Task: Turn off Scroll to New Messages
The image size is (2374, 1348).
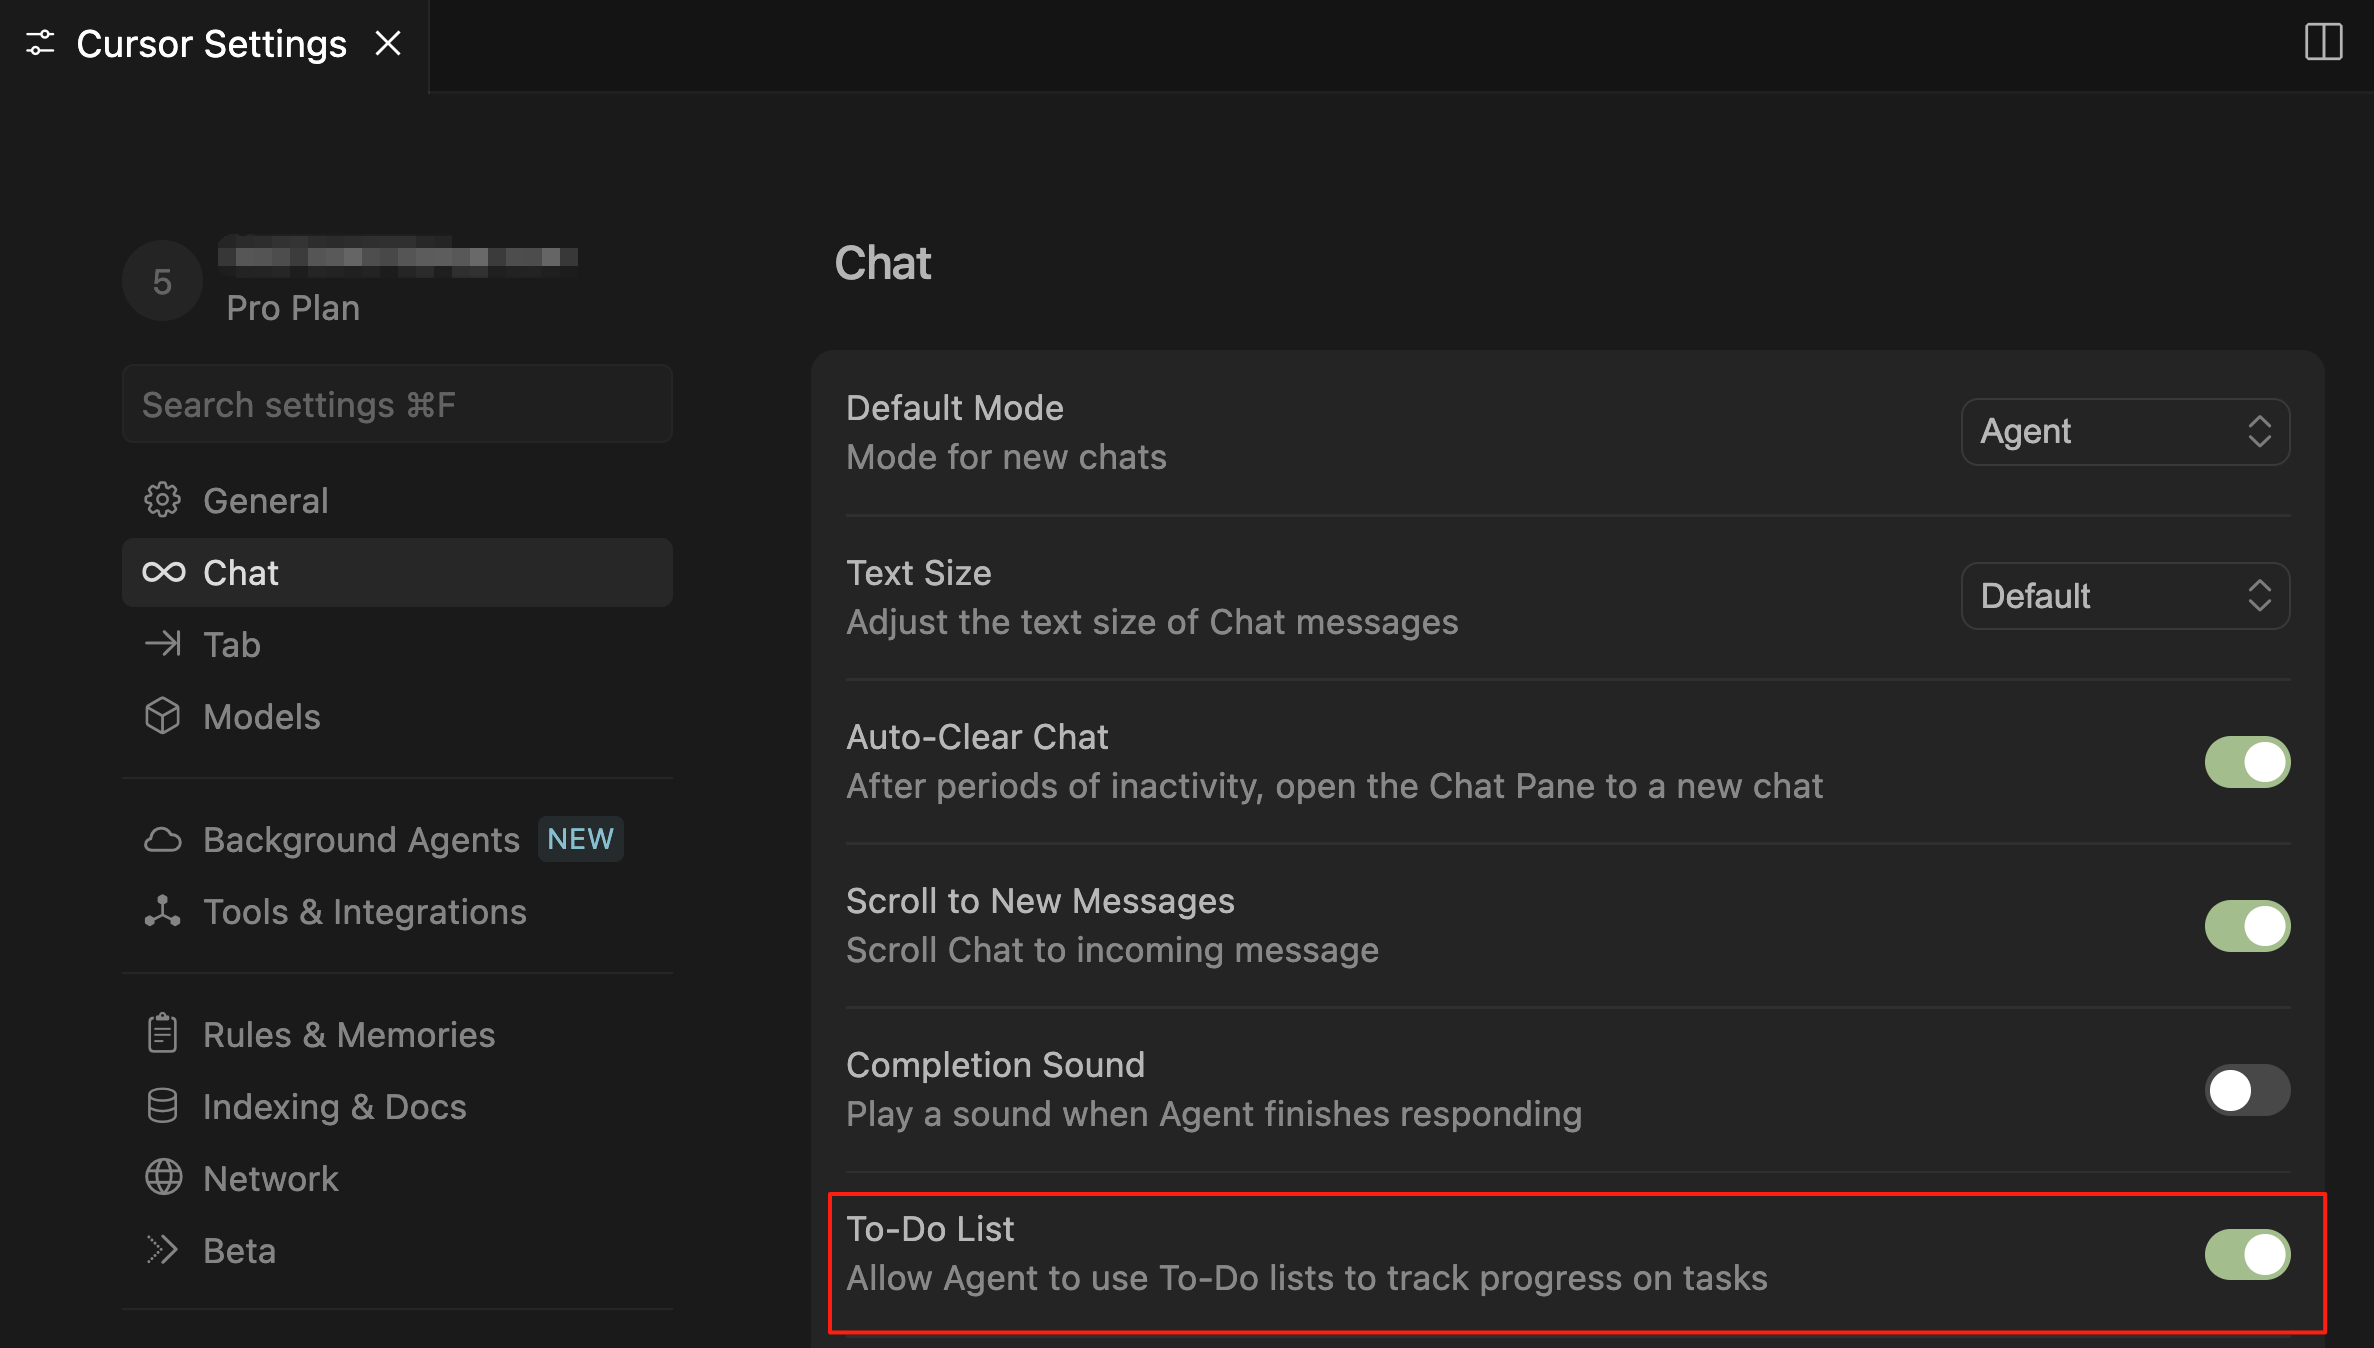Action: click(x=2247, y=926)
